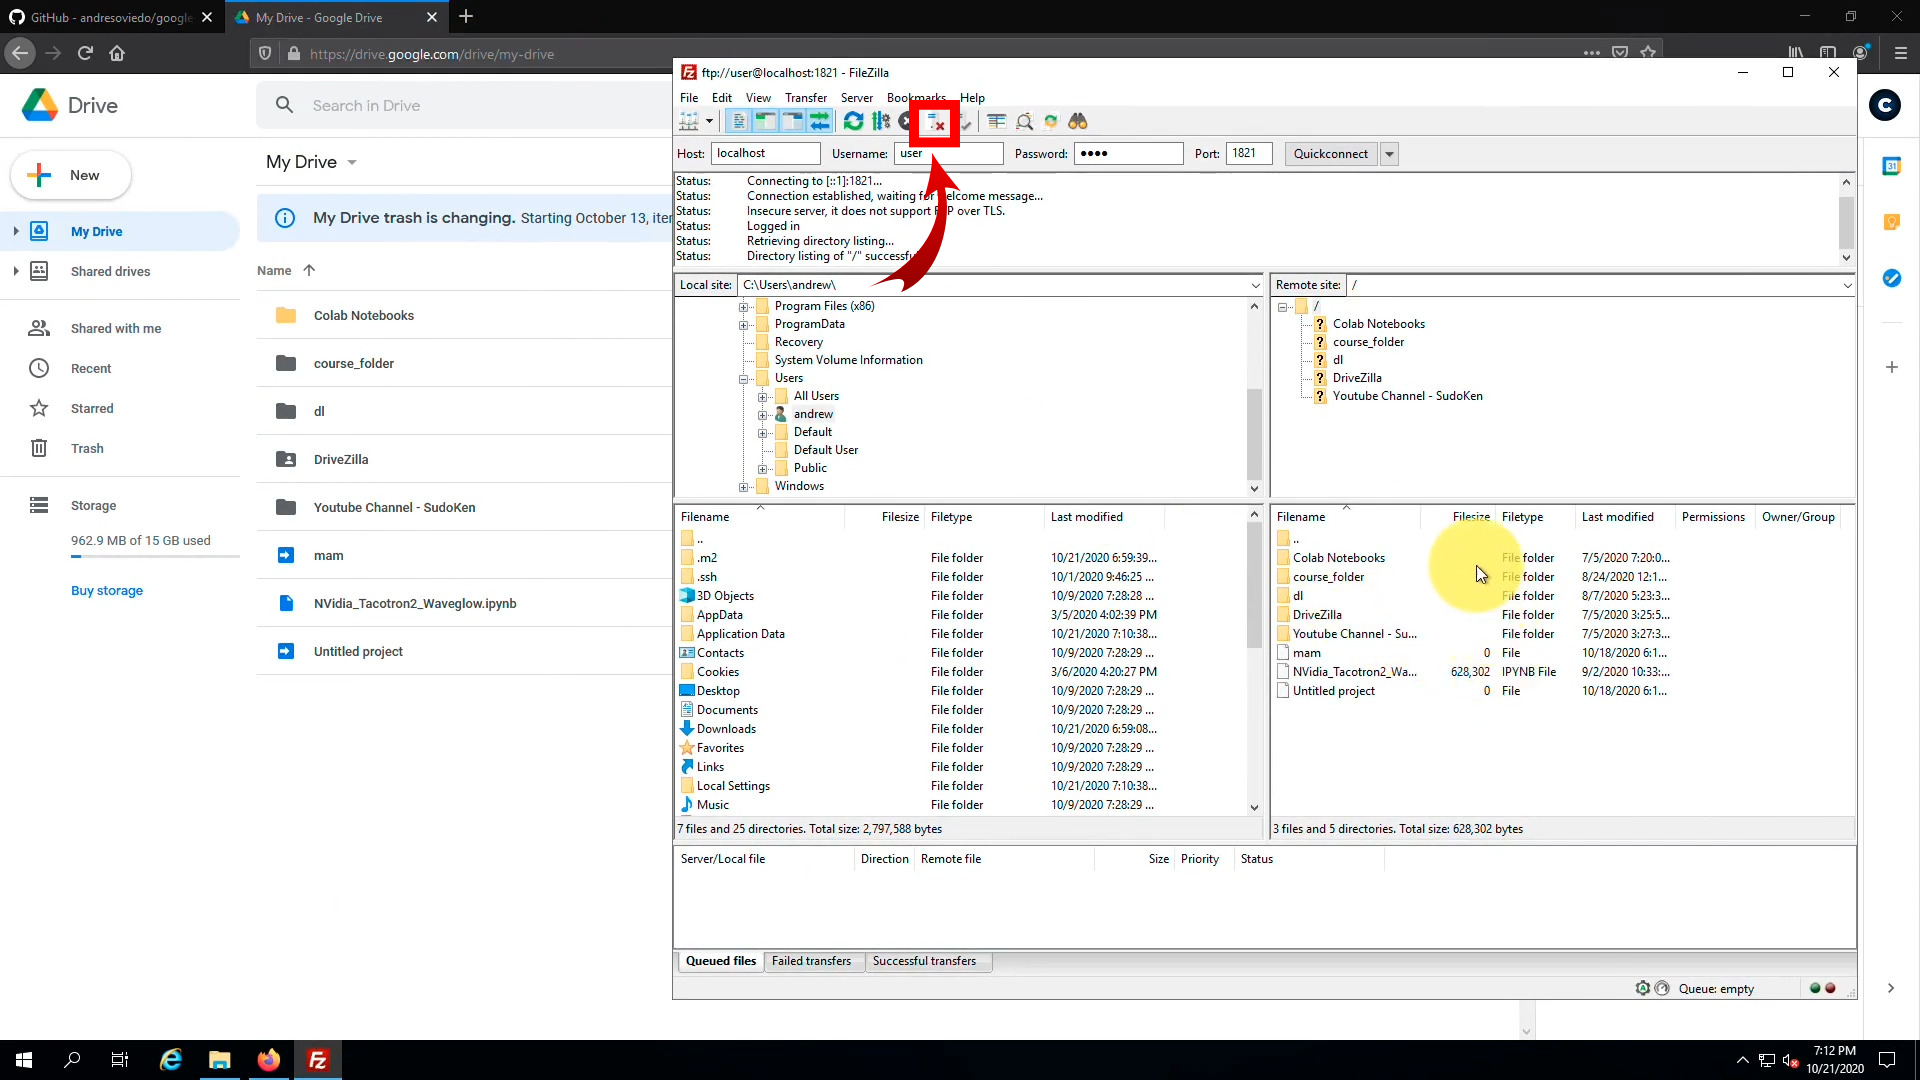Toggle local directory tree display
This screenshot has height=1080, width=1920.
click(765, 121)
